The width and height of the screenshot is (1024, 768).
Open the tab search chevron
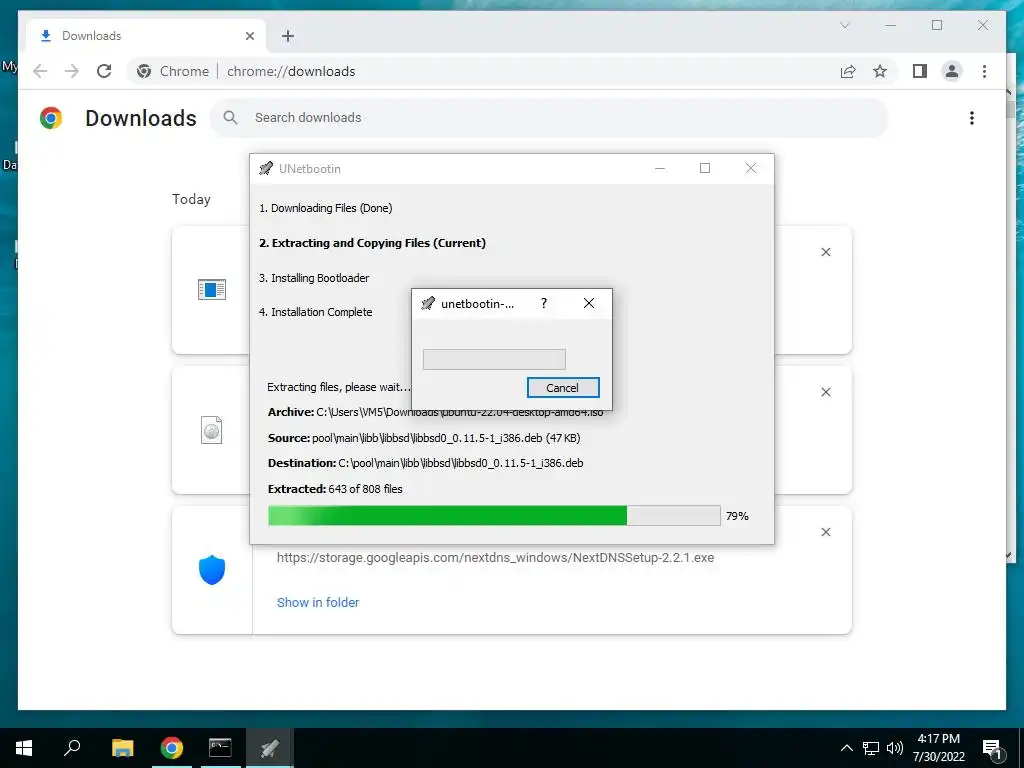(844, 25)
